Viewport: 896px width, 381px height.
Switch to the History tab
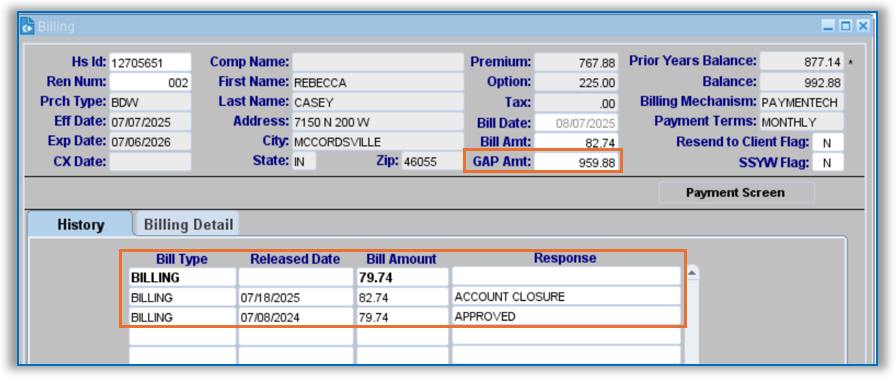pos(81,224)
